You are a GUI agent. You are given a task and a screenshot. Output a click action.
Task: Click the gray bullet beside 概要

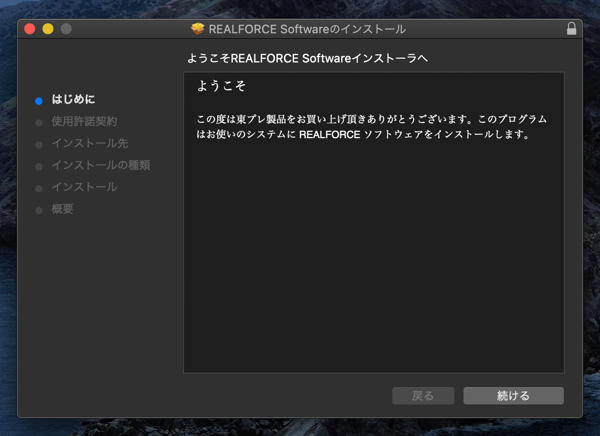click(39, 210)
